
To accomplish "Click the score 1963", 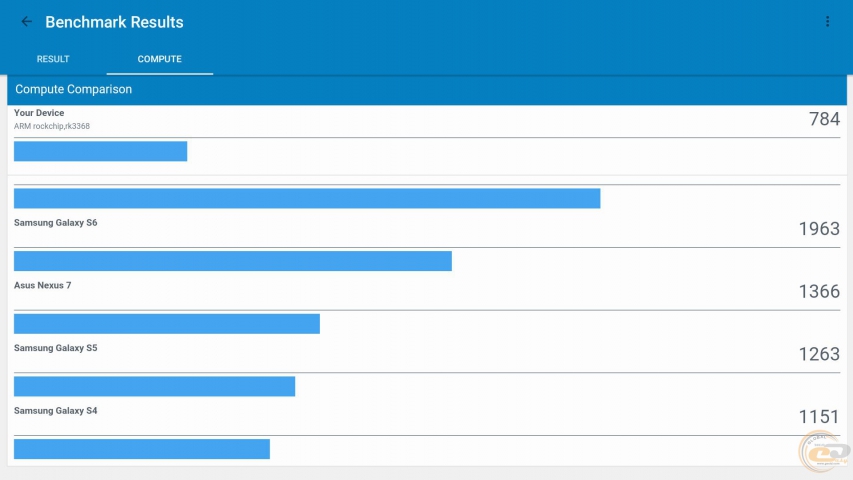I will [x=819, y=229].
